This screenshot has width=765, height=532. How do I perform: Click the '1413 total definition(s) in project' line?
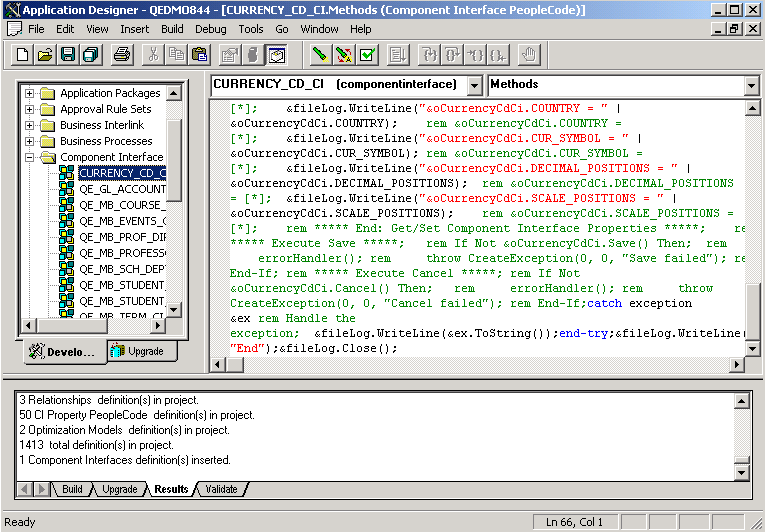[97, 445]
